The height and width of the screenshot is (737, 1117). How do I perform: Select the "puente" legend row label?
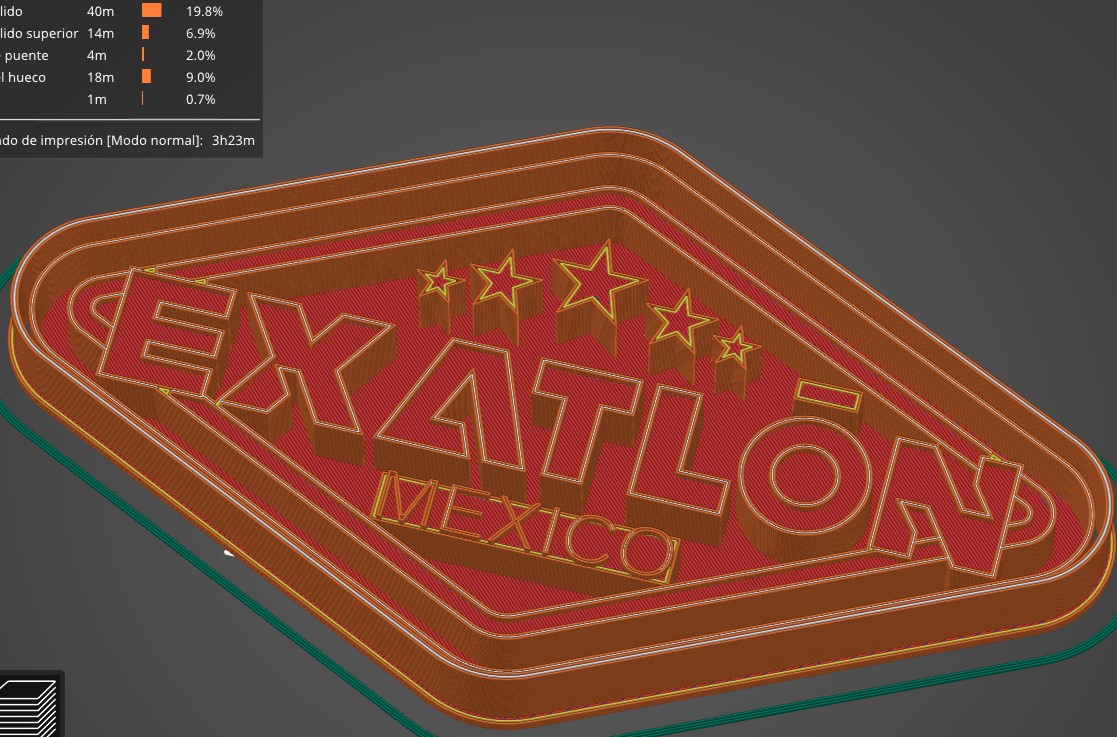point(25,56)
